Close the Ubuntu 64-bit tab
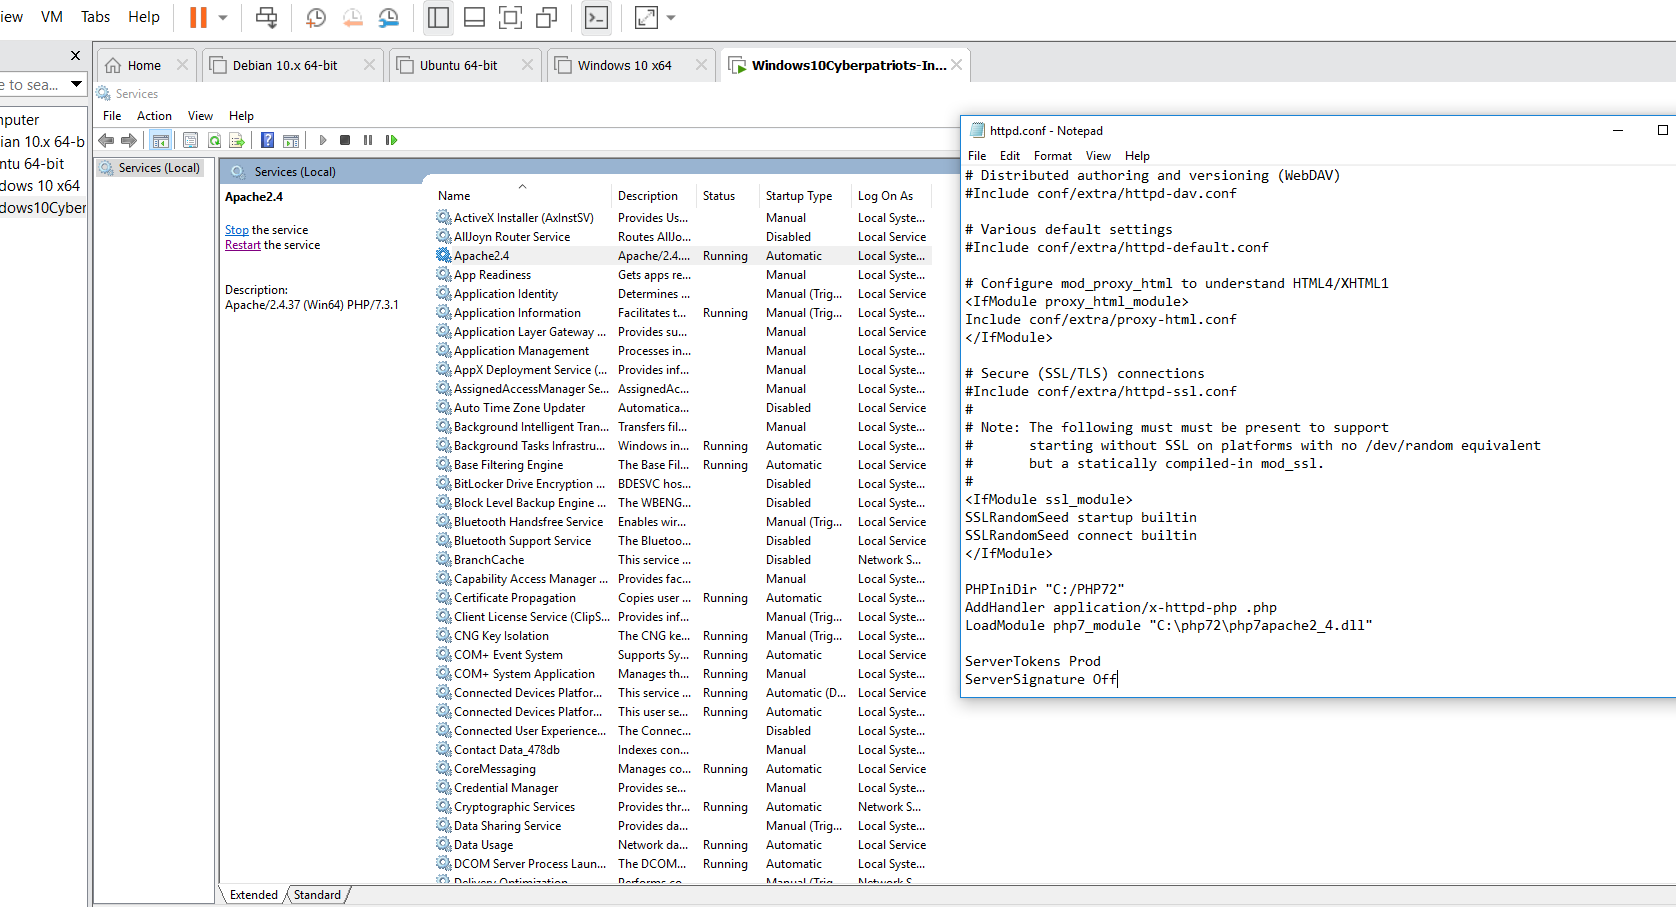1676x907 pixels. pos(527,65)
